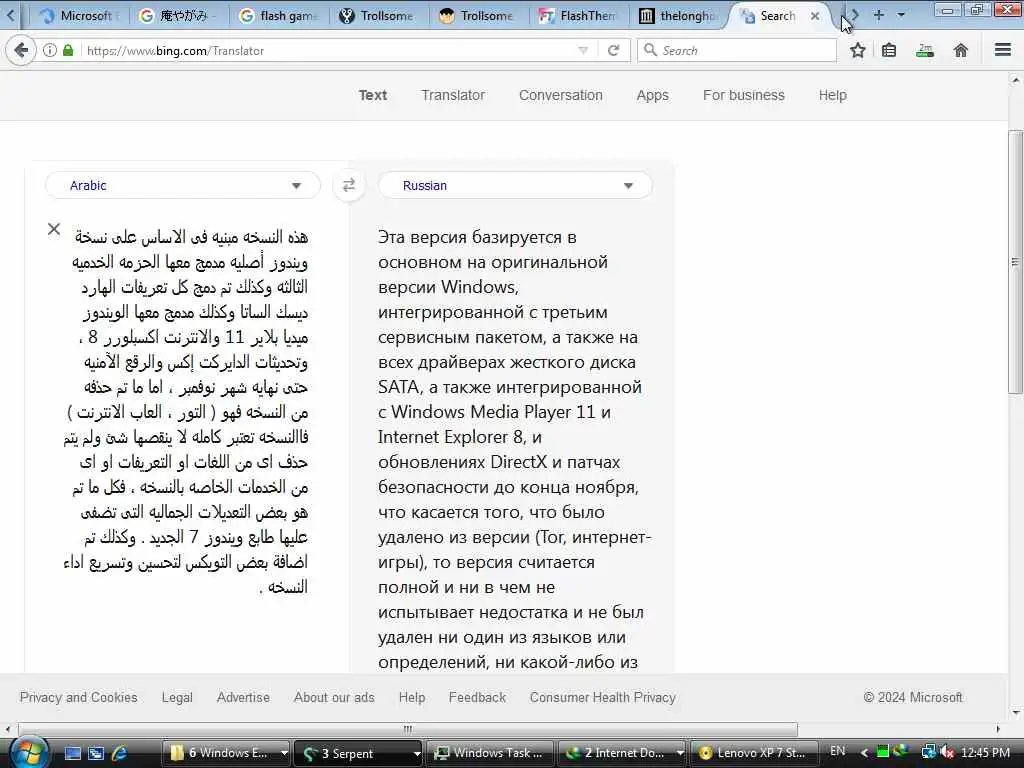The height and width of the screenshot is (768, 1024).
Task: Select the Text menu item
Action: pyautogui.click(x=373, y=95)
